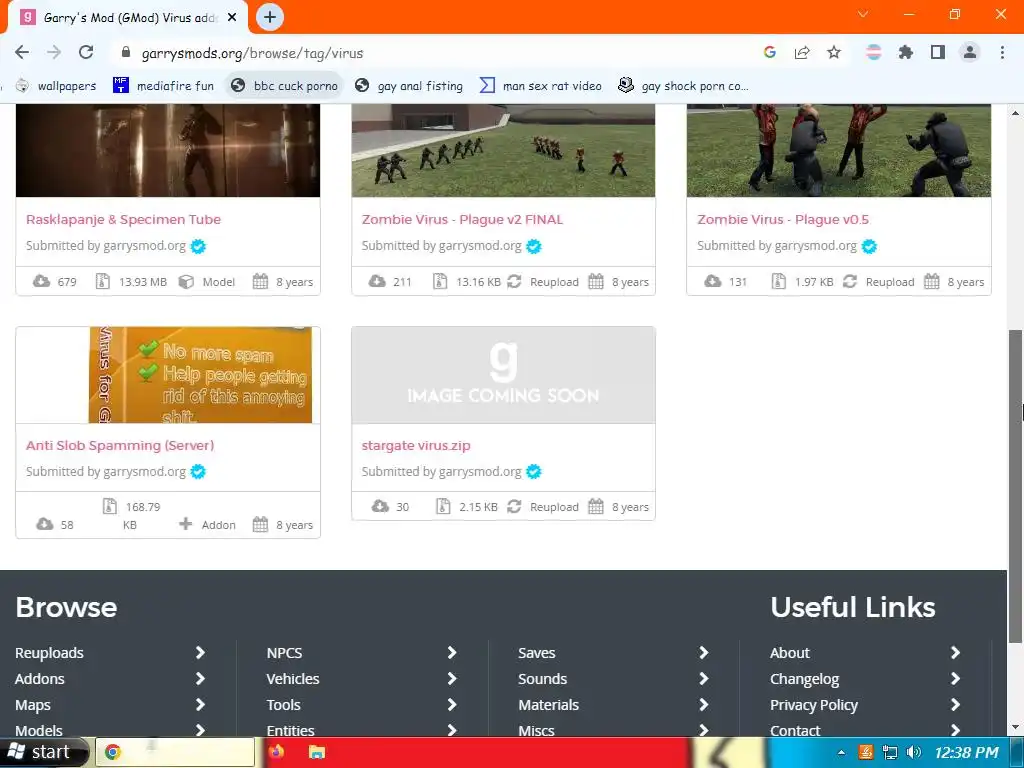This screenshot has width=1024, height=768.
Task: Open Rasklapanje & Specimen Tube addon
Action: (x=123, y=219)
